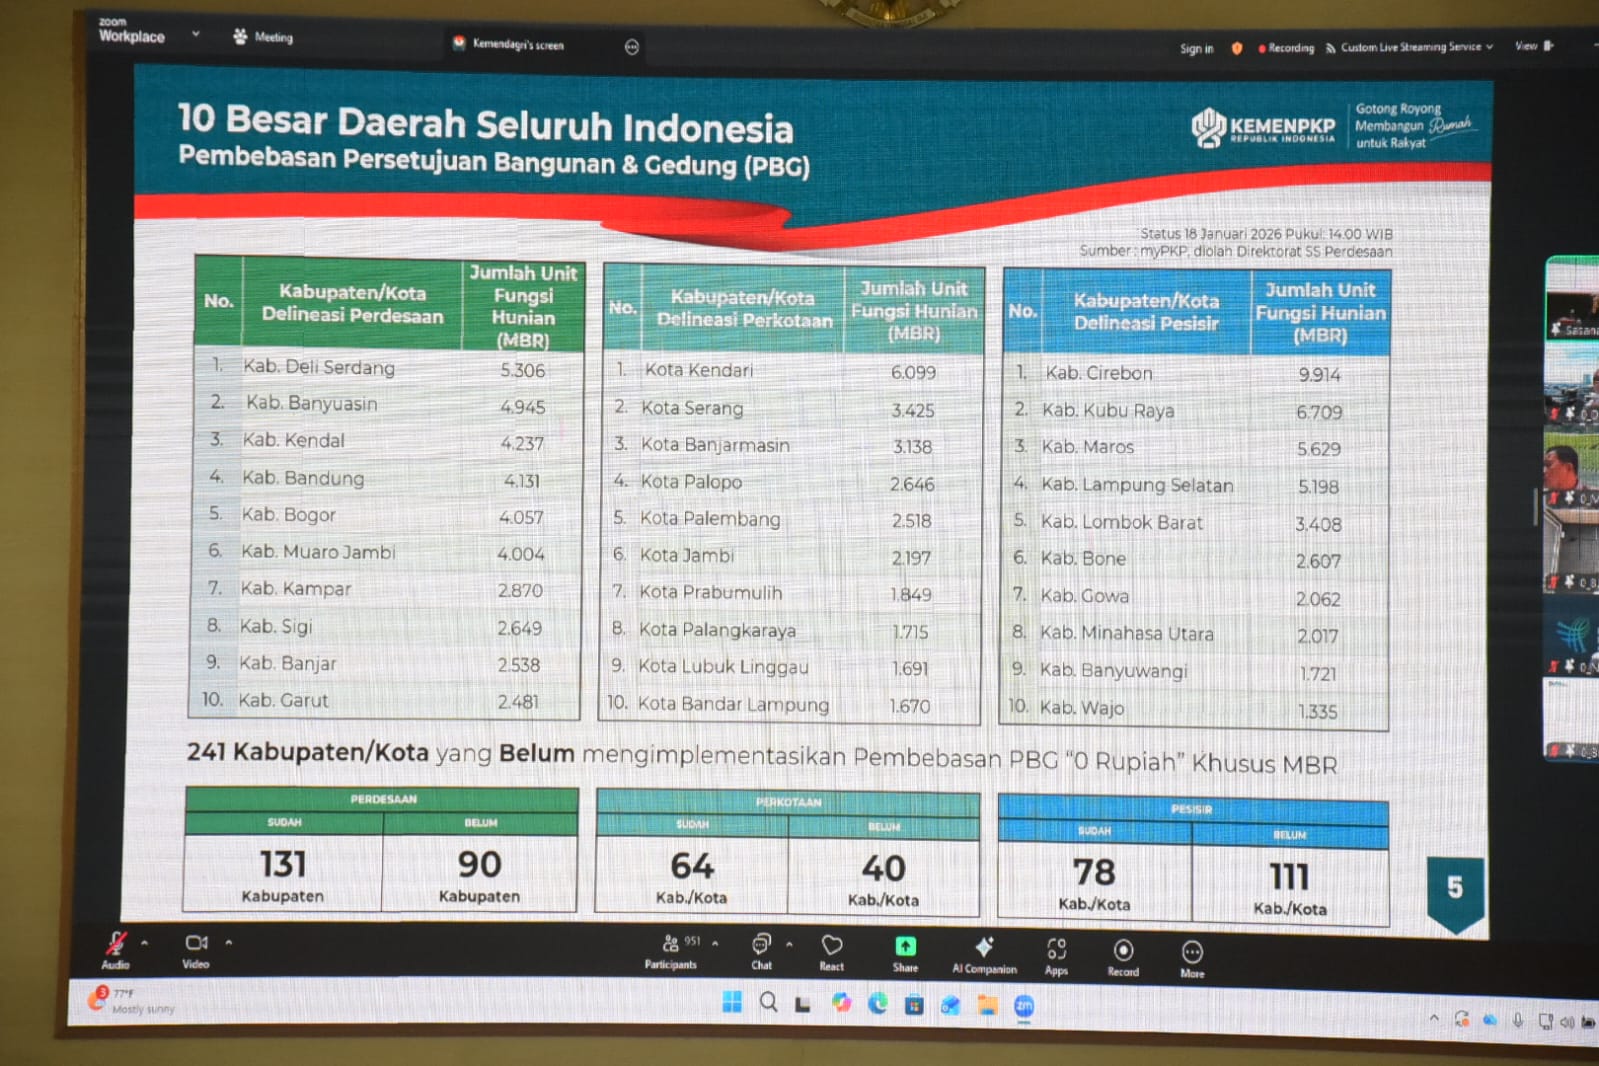Open the Windows Start menu
Viewport: 1599px width, 1066px height.
coord(732,1002)
